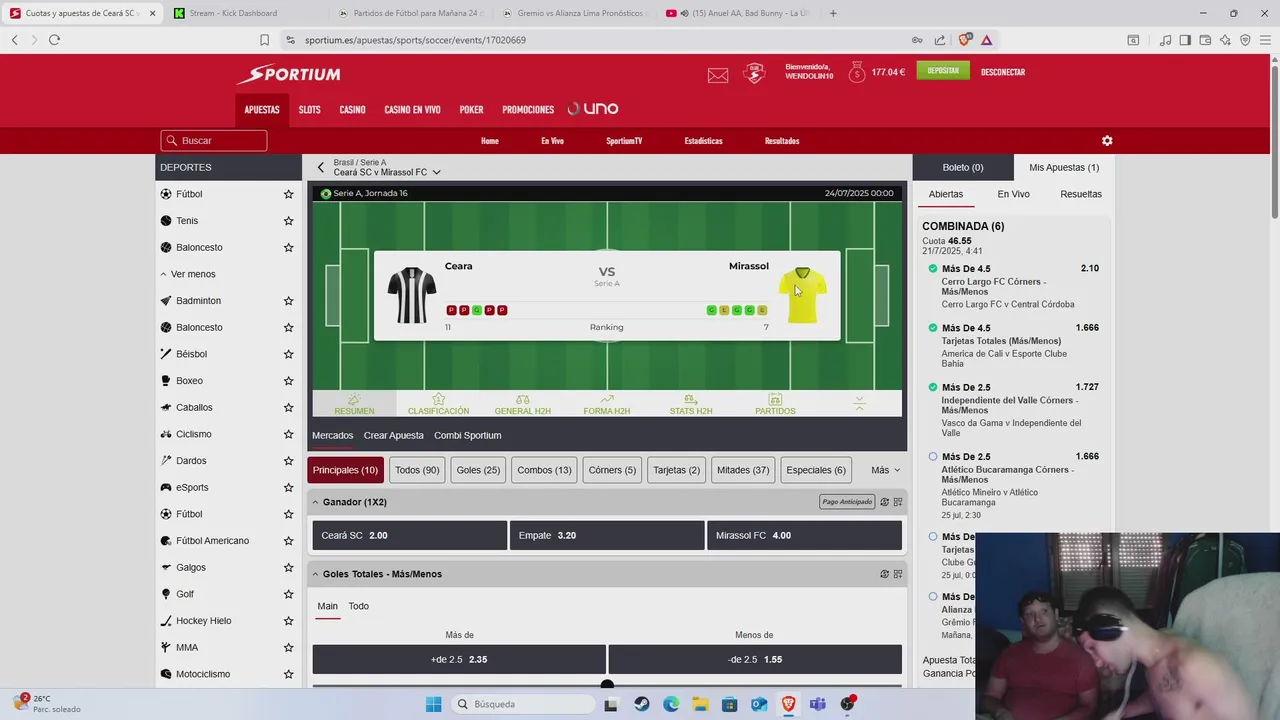Screen dimensions: 1280x720
Task: Open the Clasificación icon tab
Action: click(438, 404)
